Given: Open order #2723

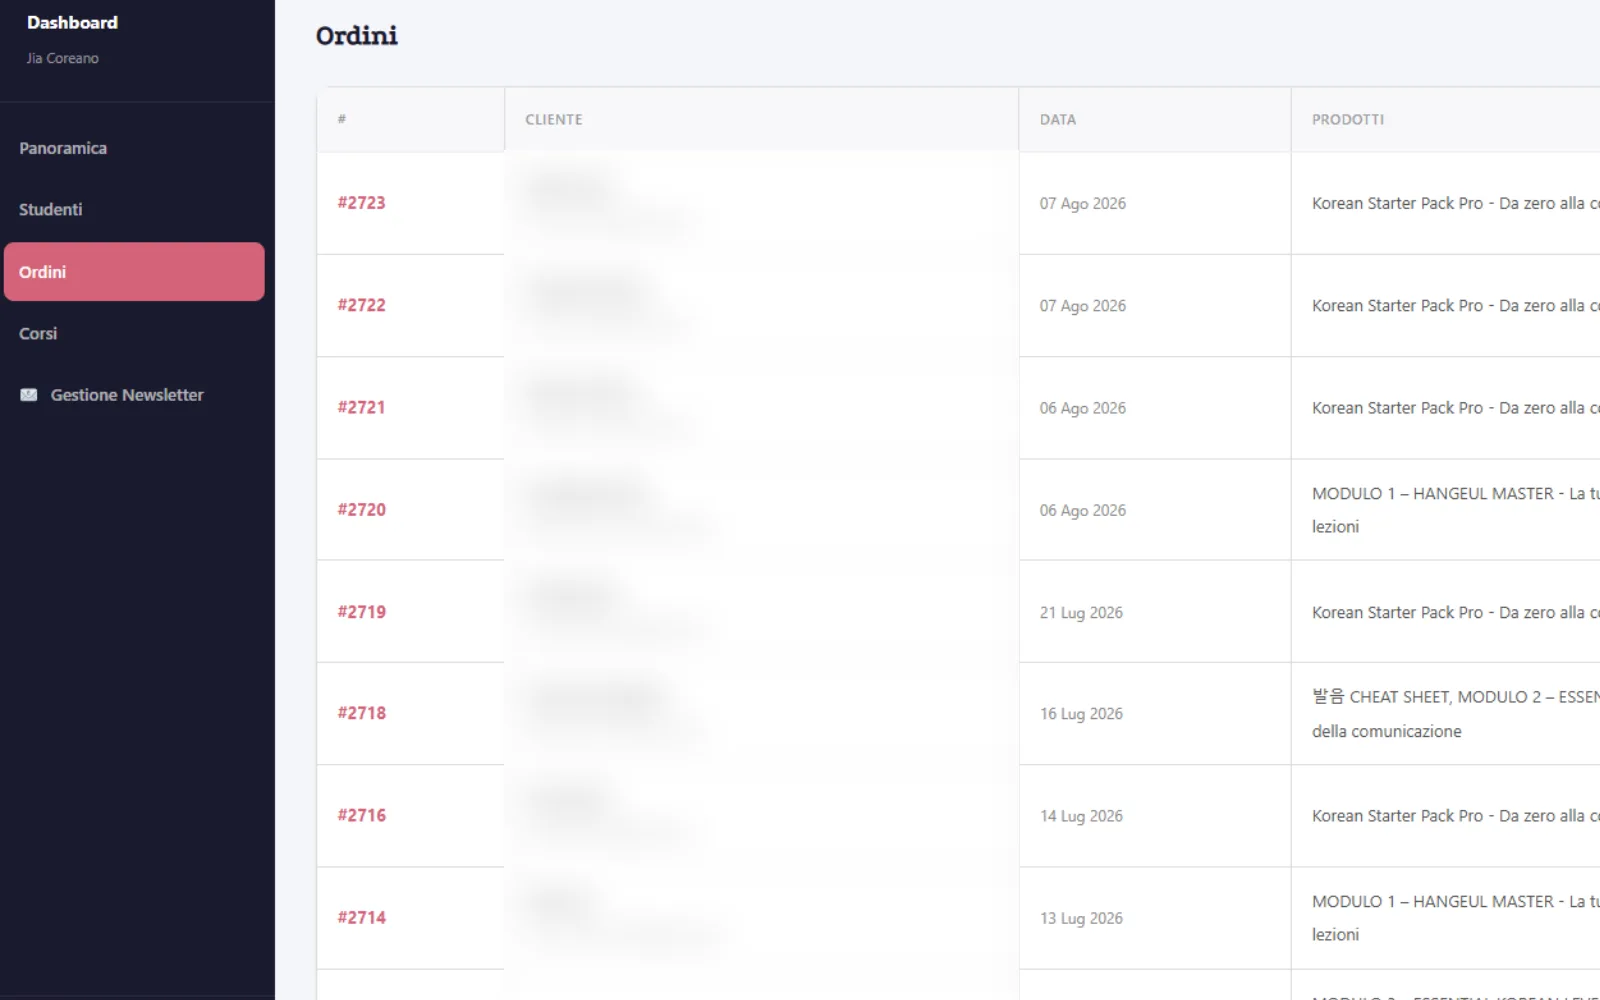Looking at the screenshot, I should (361, 203).
